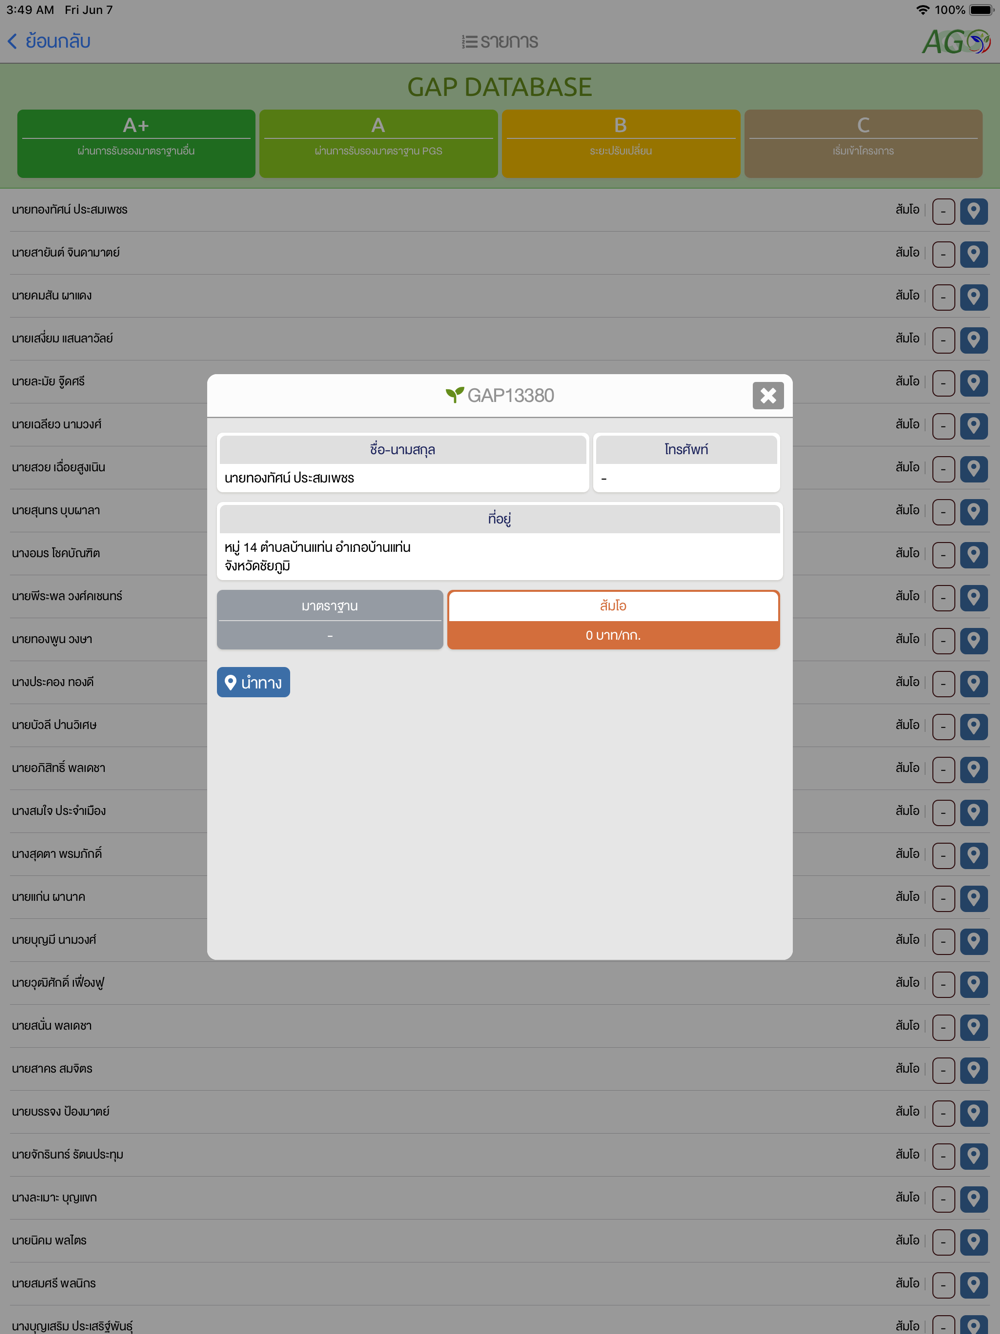Open map pin for นายสายันต์ จินดามาตย์ row
The width and height of the screenshot is (1000, 1334).
[x=974, y=254]
